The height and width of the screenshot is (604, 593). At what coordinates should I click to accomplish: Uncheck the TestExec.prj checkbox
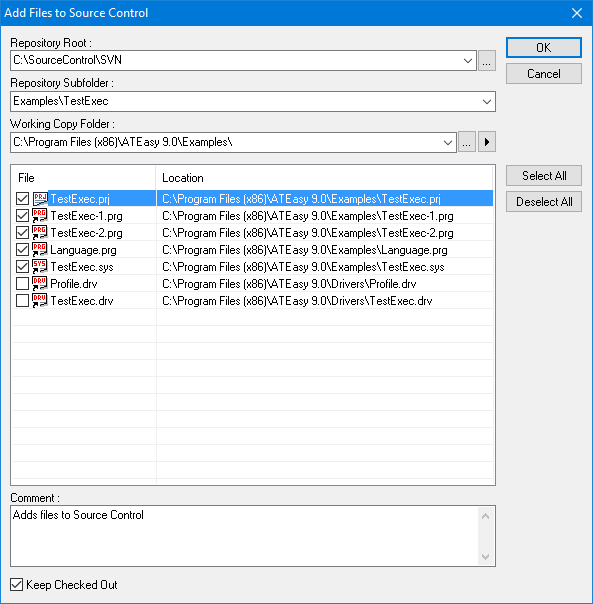click(22, 199)
